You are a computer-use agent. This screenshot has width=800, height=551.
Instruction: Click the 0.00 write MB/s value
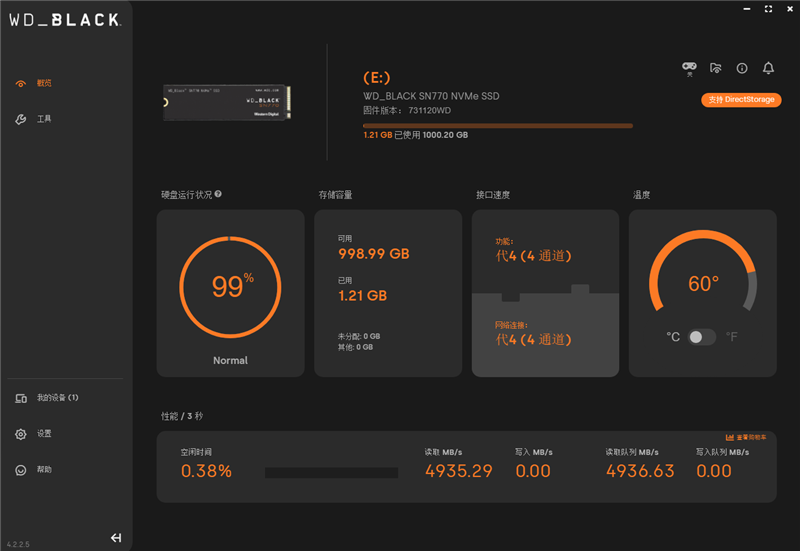pyautogui.click(x=533, y=471)
